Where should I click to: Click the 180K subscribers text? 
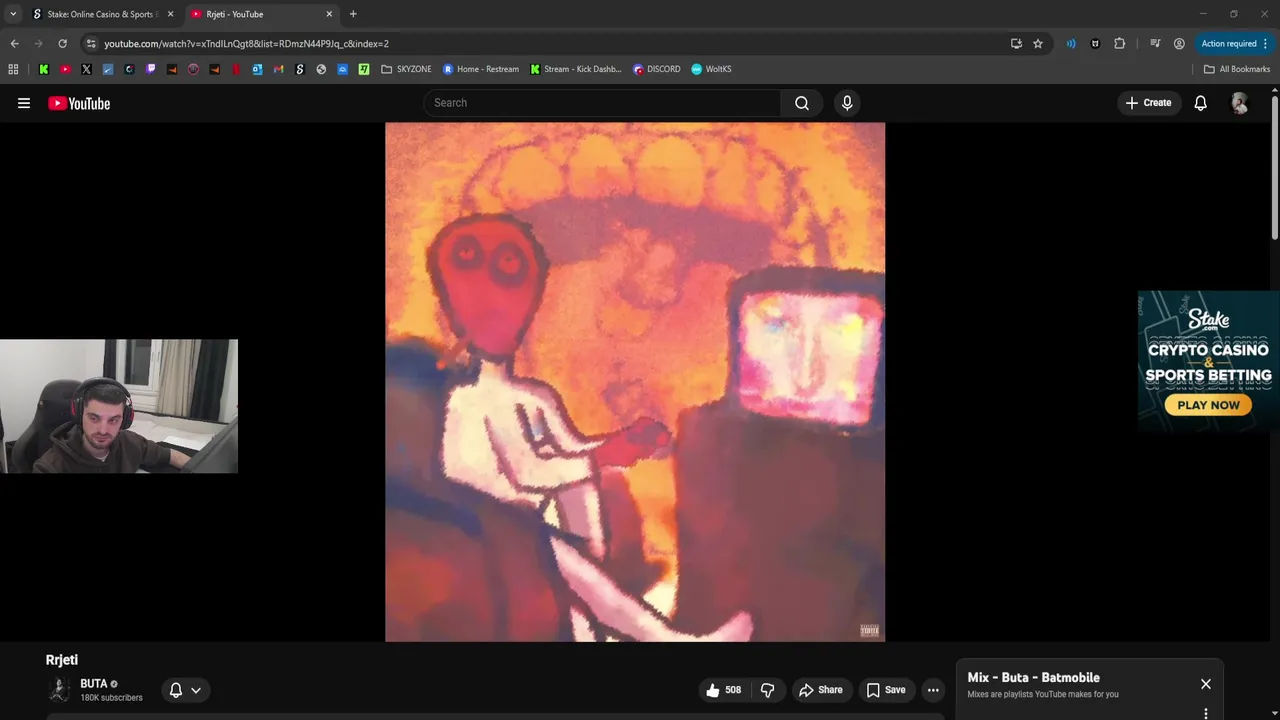(x=111, y=698)
